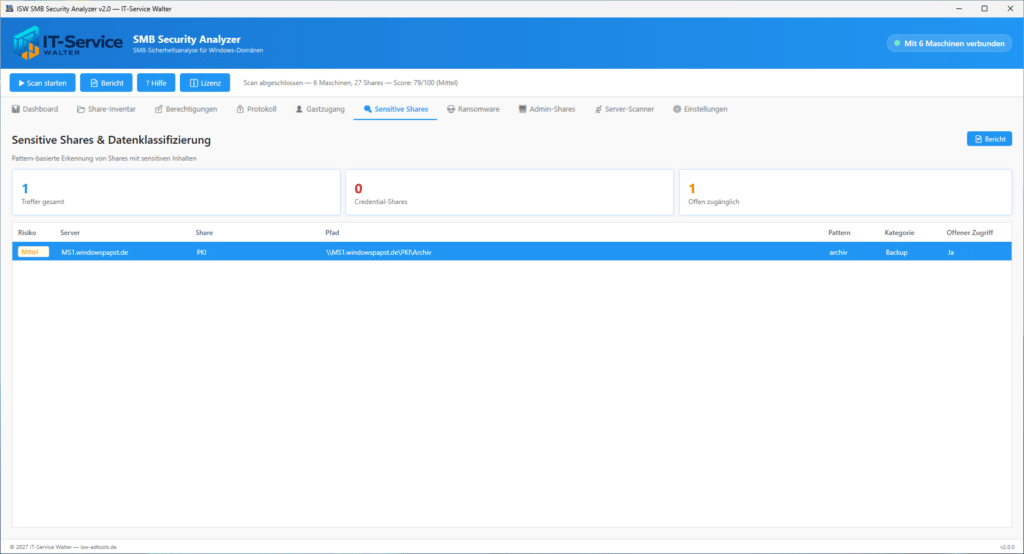Select the Gastzugang tab
The image size is (1024, 554).
pos(320,109)
